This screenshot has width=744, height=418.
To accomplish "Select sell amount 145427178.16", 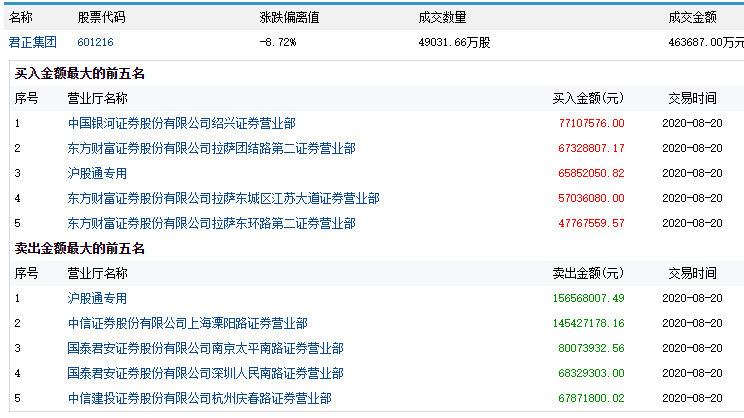I will click(x=588, y=324).
